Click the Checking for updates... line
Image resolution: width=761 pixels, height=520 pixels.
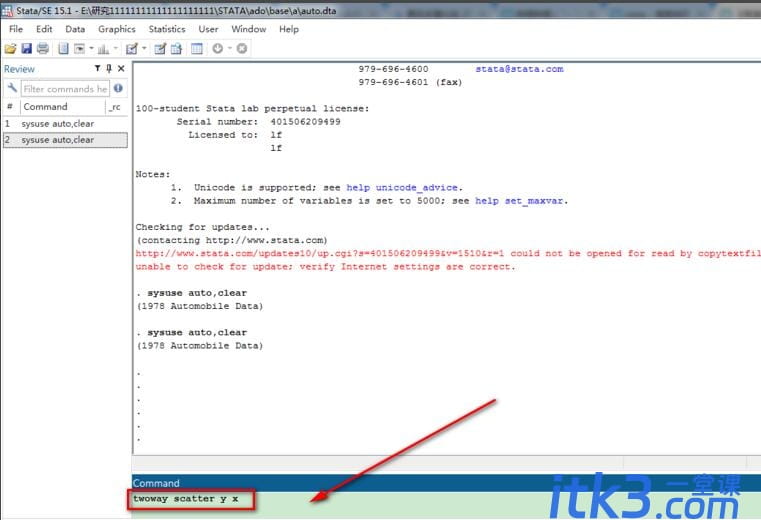[202, 227]
